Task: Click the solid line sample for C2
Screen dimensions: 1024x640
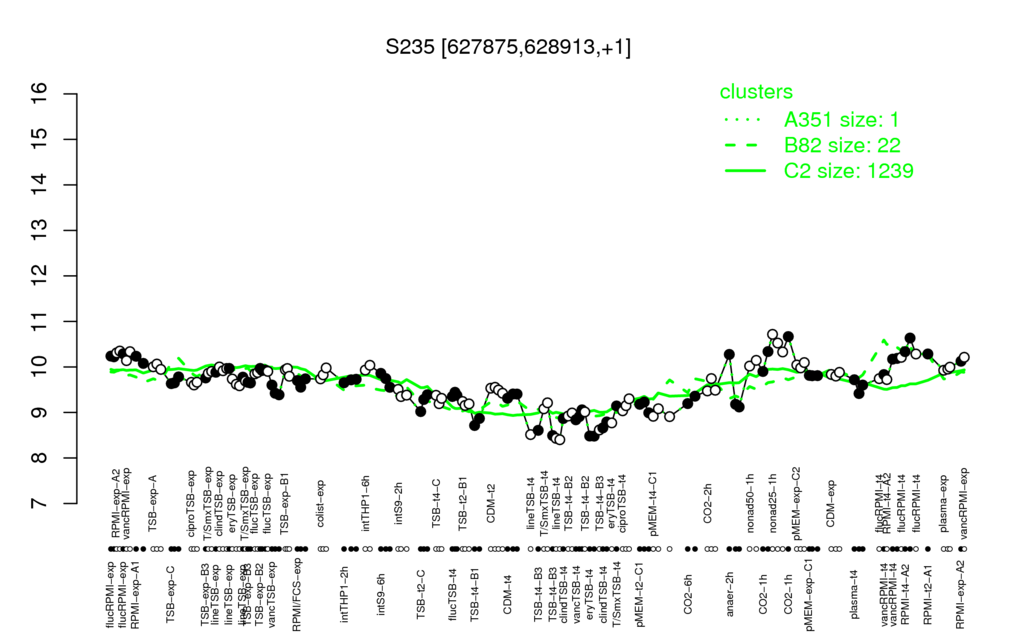Action: point(745,170)
